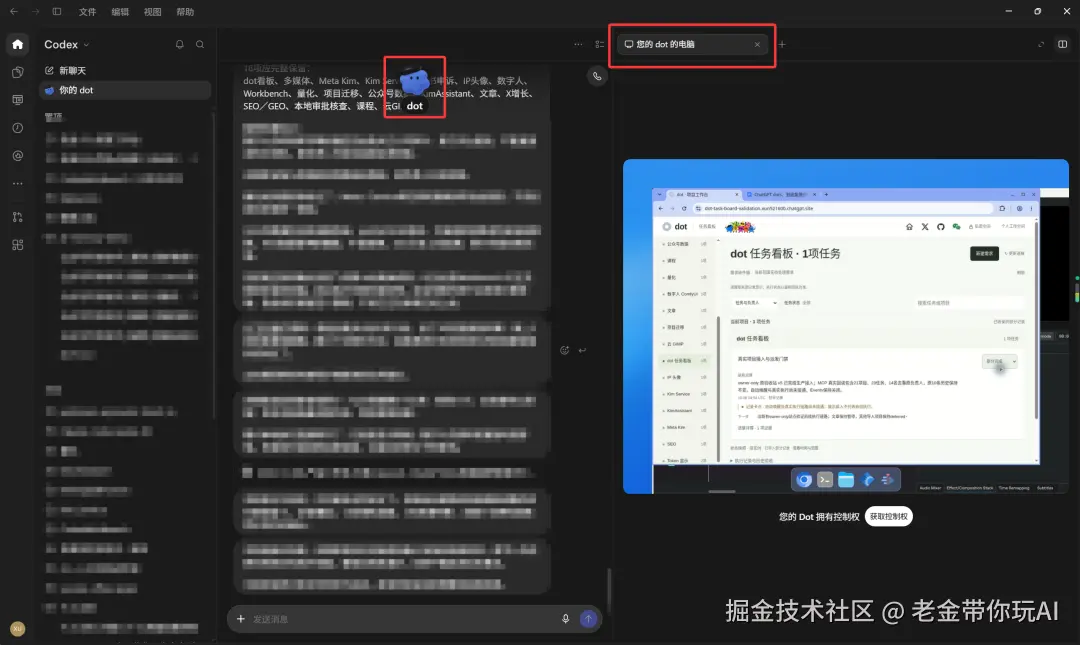The image size is (1080, 645).
Task: Toggle the split layout icon at top right
Action: point(1063,44)
